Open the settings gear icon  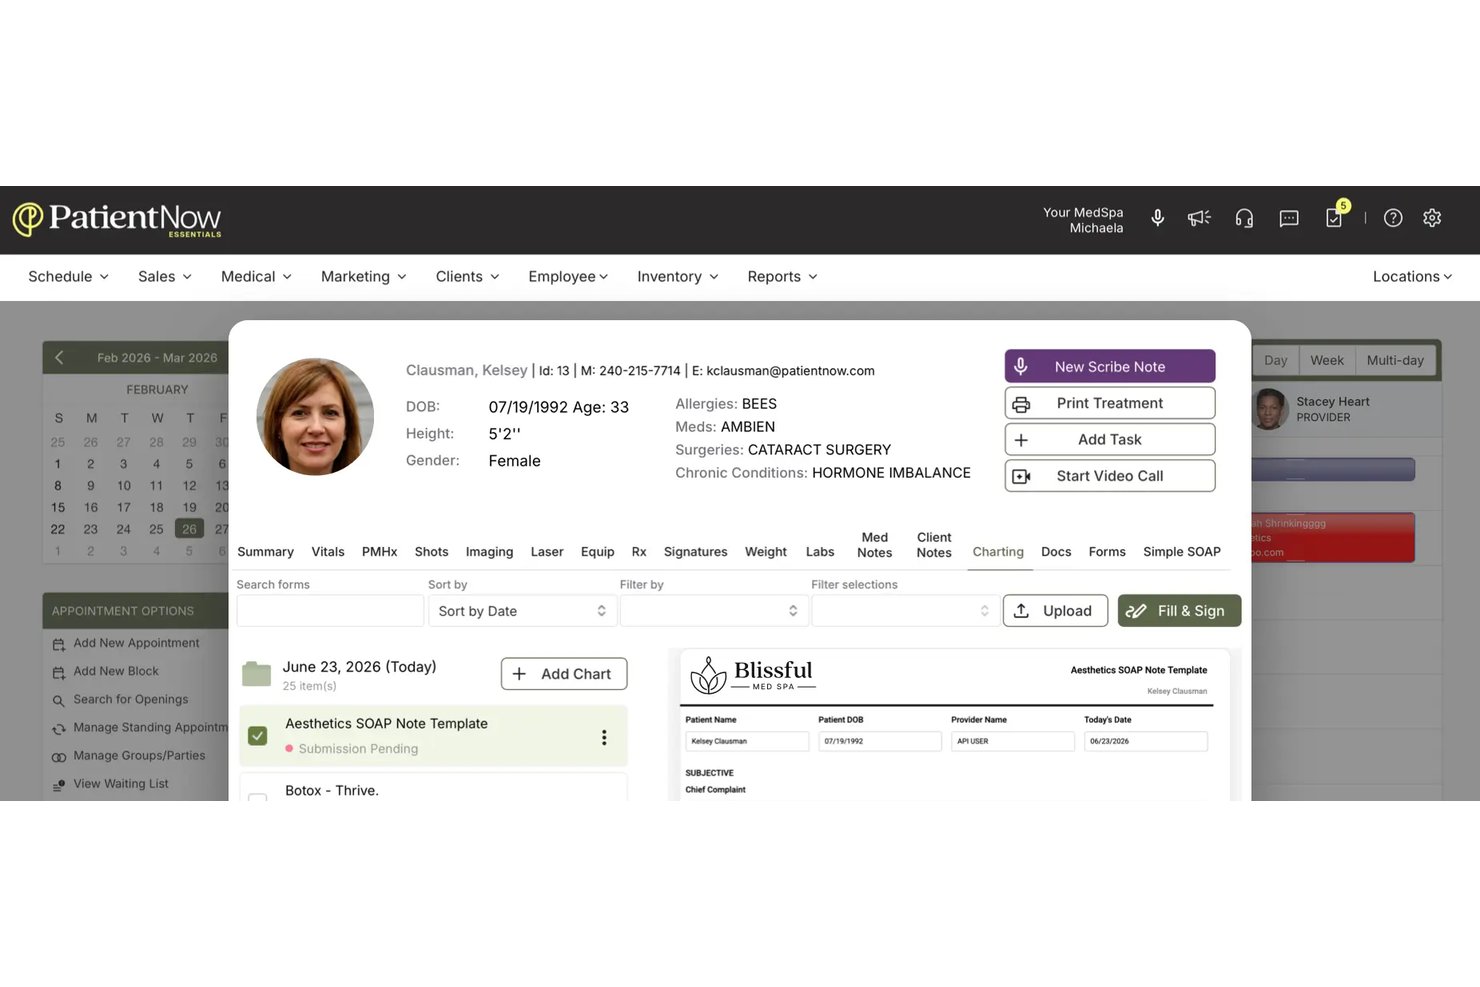point(1432,218)
